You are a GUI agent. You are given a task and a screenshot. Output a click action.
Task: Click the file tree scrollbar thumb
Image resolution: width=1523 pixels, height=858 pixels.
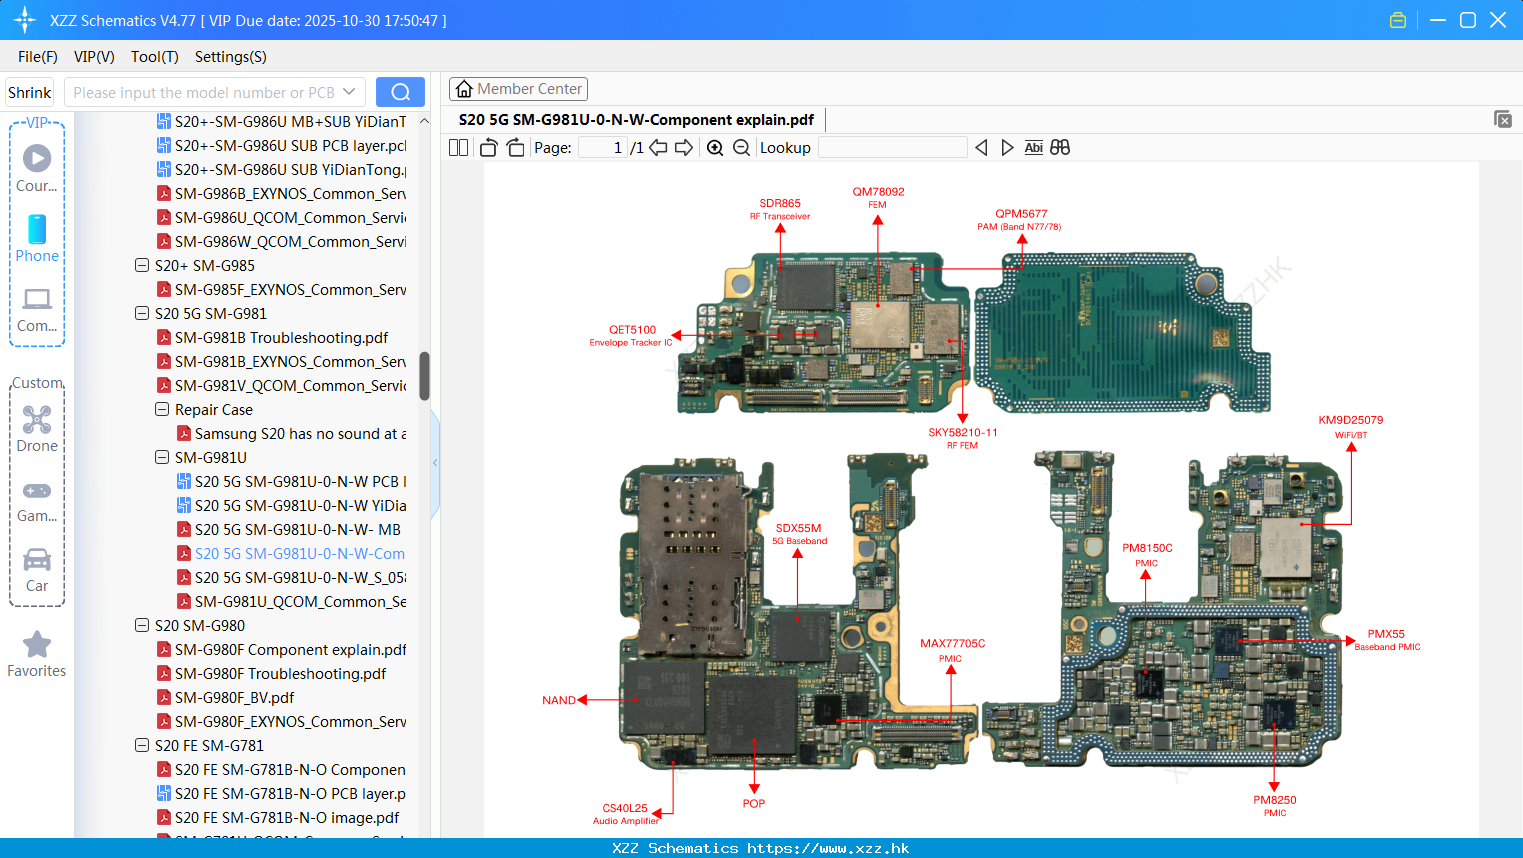point(424,376)
